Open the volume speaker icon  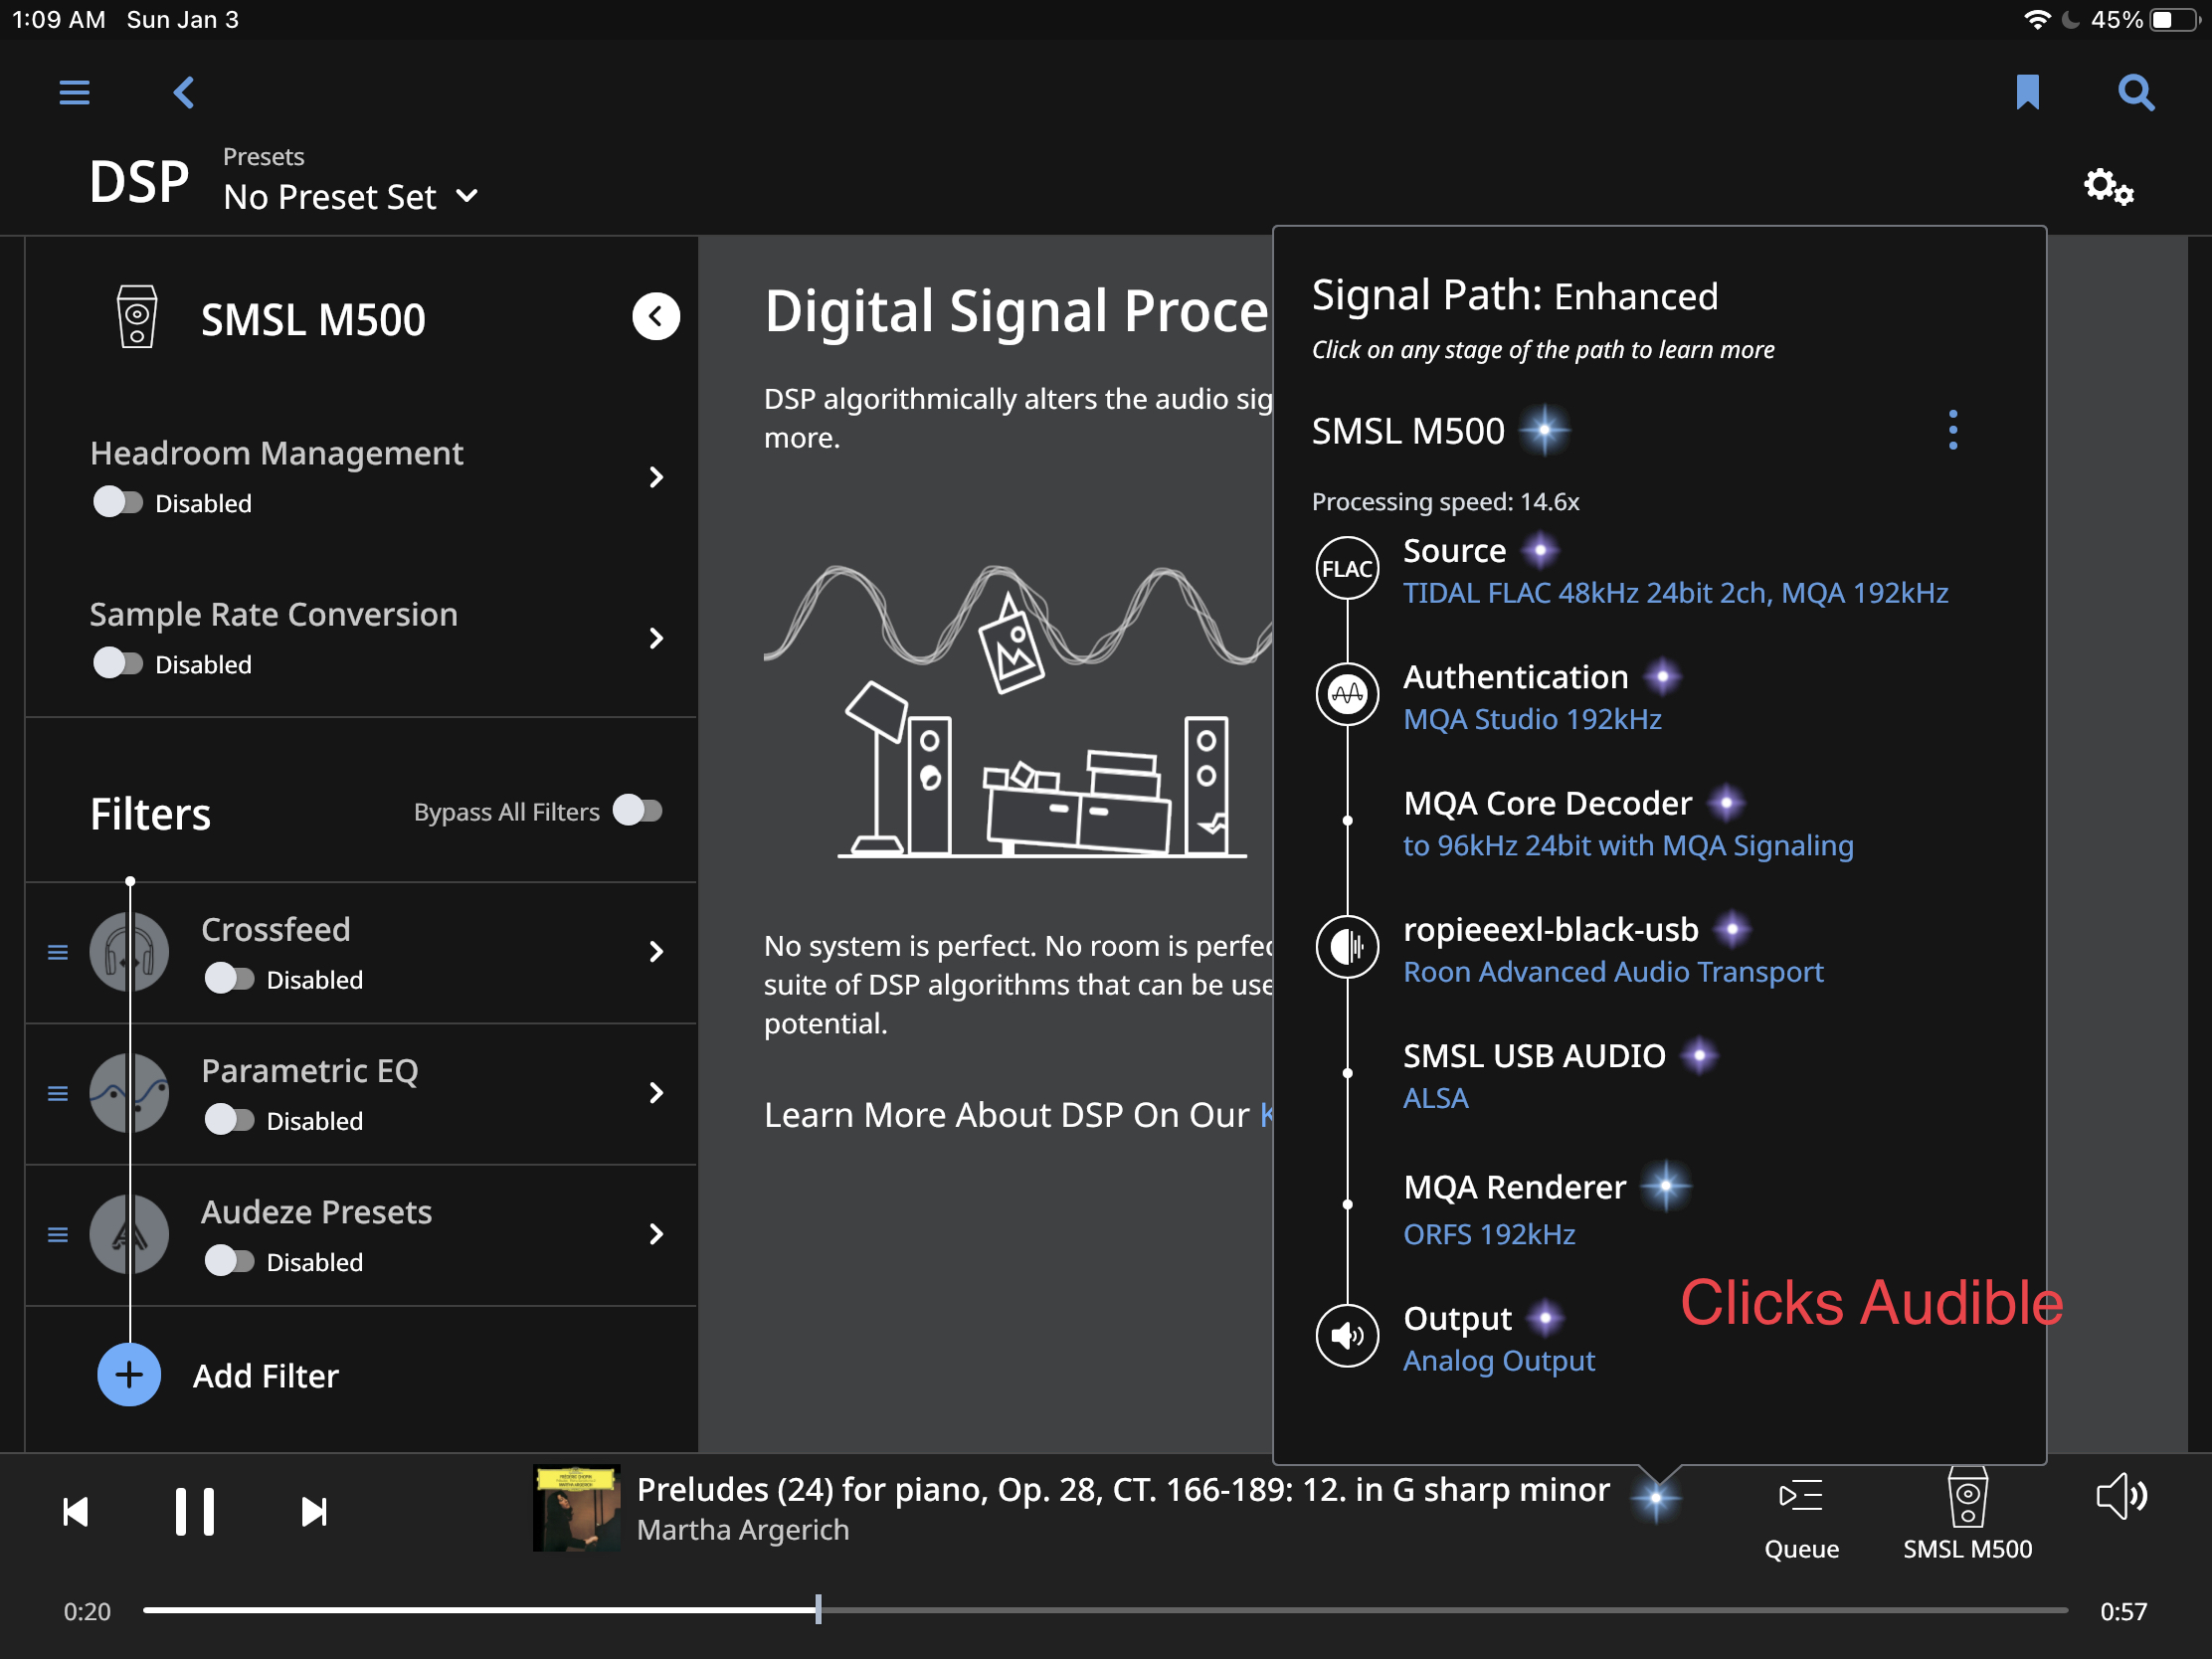click(x=2120, y=1496)
